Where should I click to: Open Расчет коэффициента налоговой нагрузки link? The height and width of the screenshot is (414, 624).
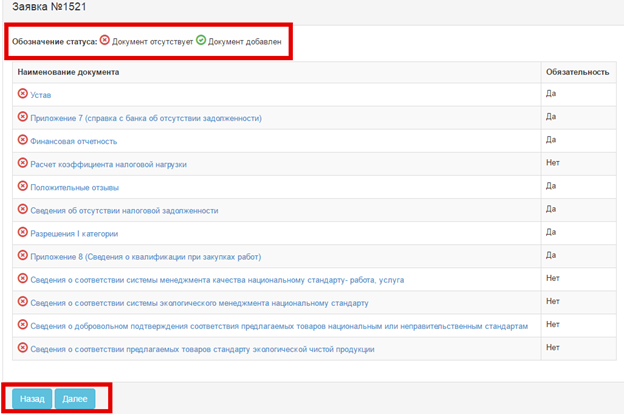point(108,164)
